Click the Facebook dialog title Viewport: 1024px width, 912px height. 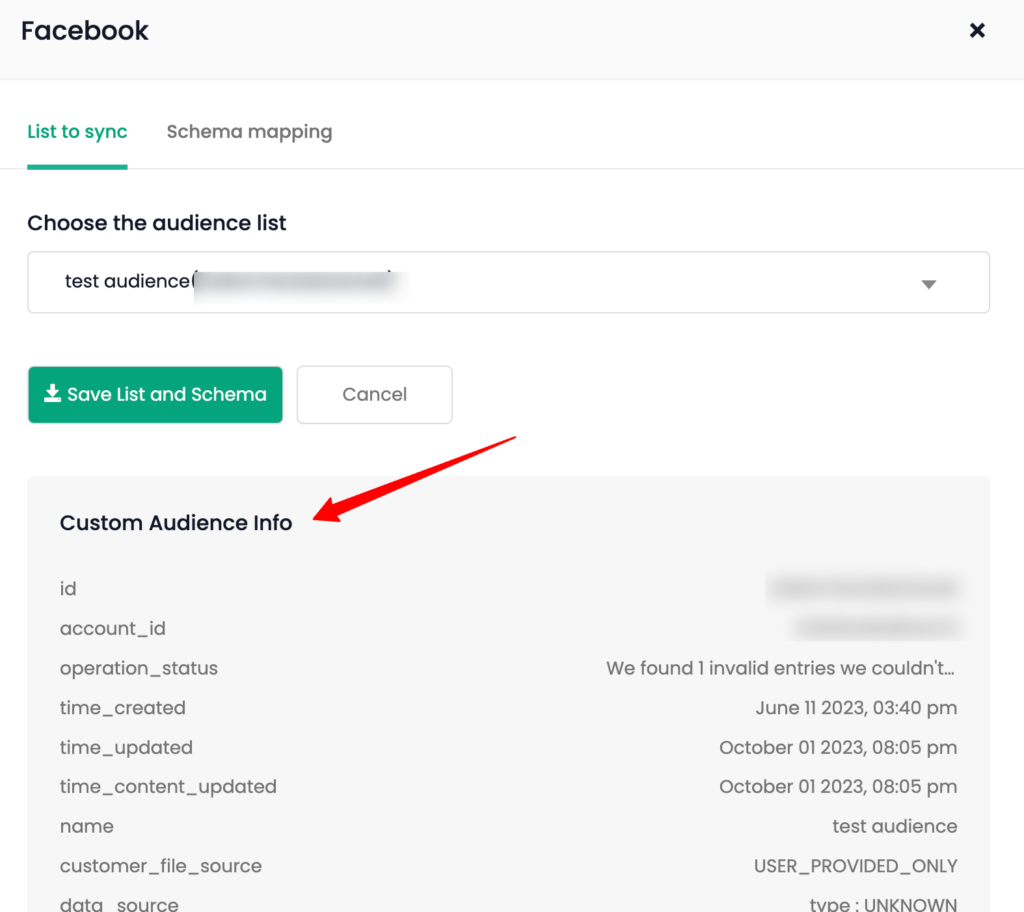pyautogui.click(x=84, y=31)
